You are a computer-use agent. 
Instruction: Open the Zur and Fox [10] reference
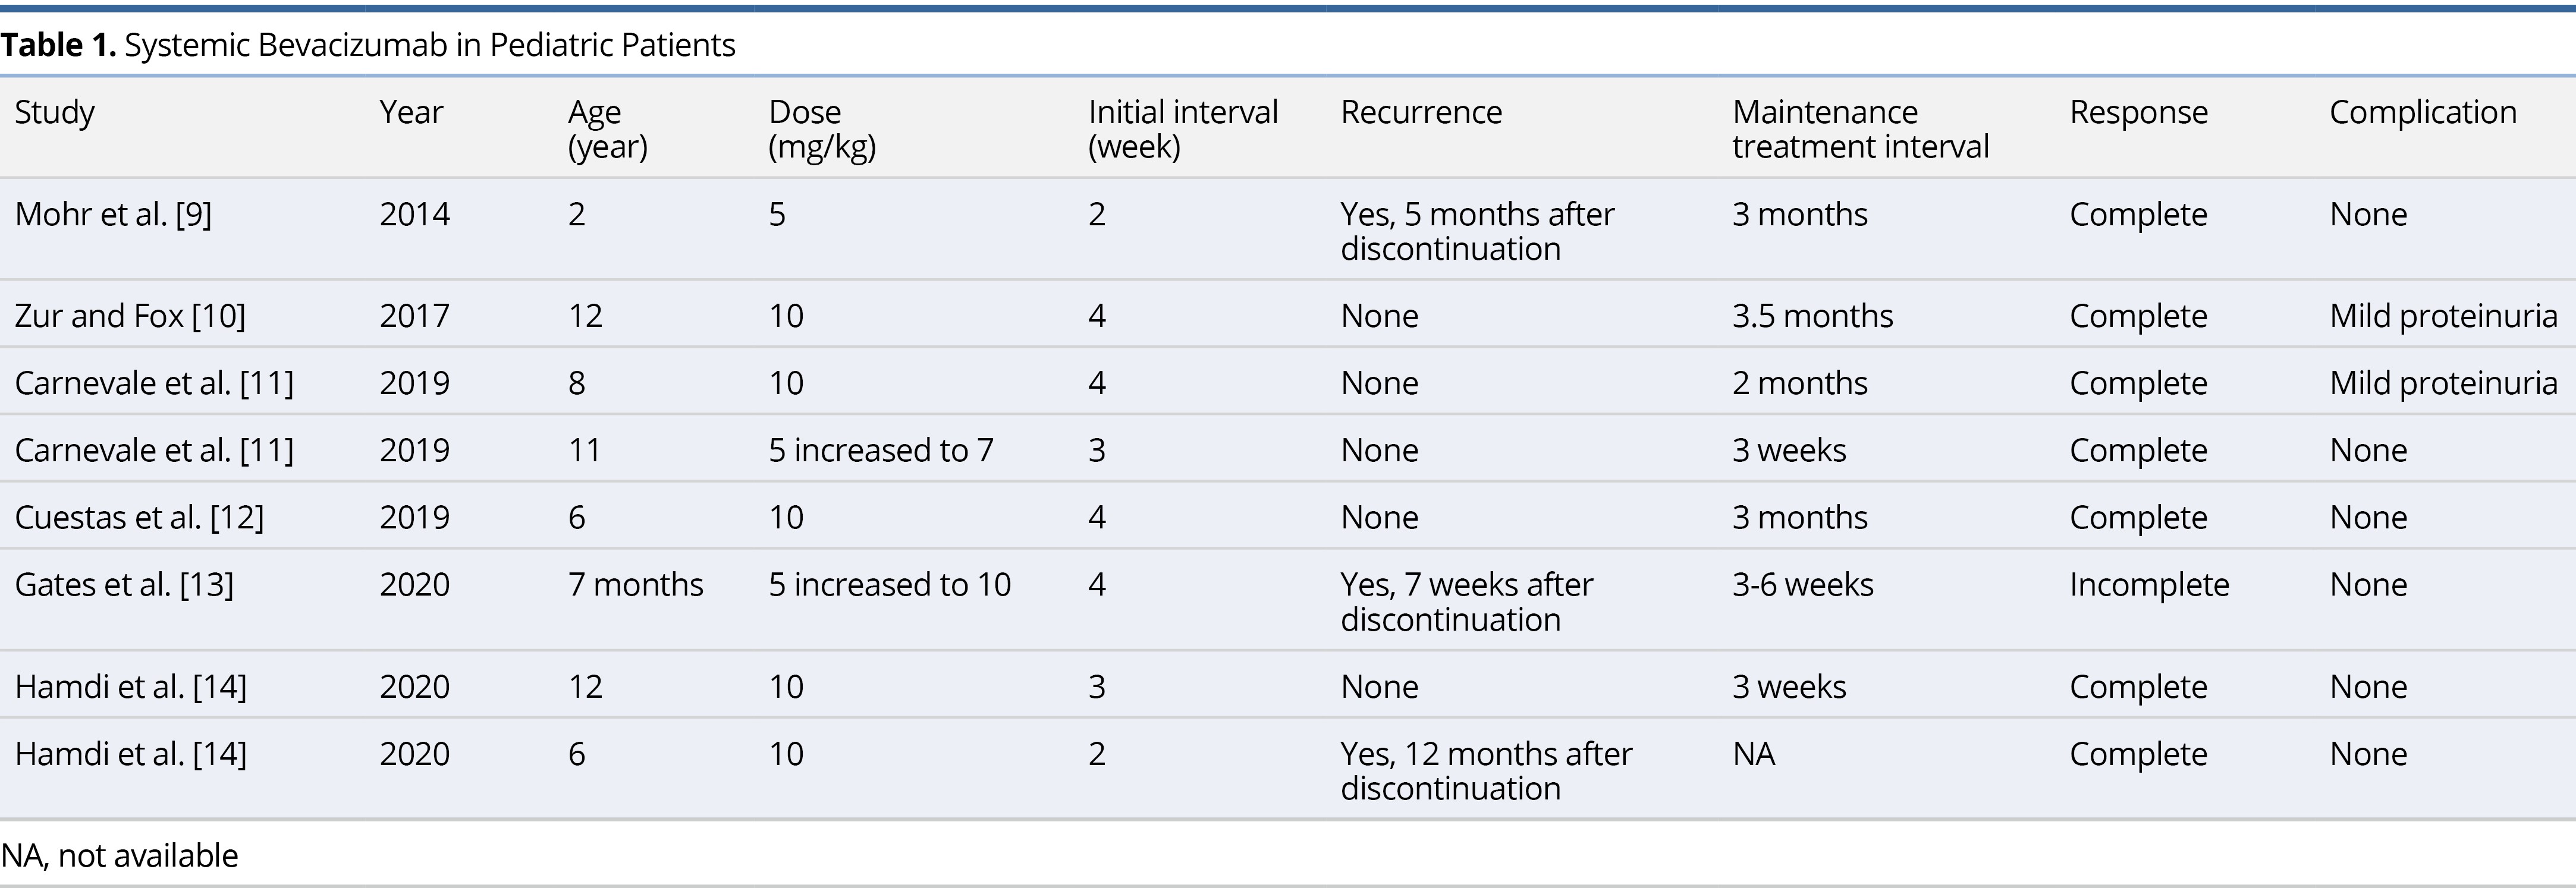point(130,316)
